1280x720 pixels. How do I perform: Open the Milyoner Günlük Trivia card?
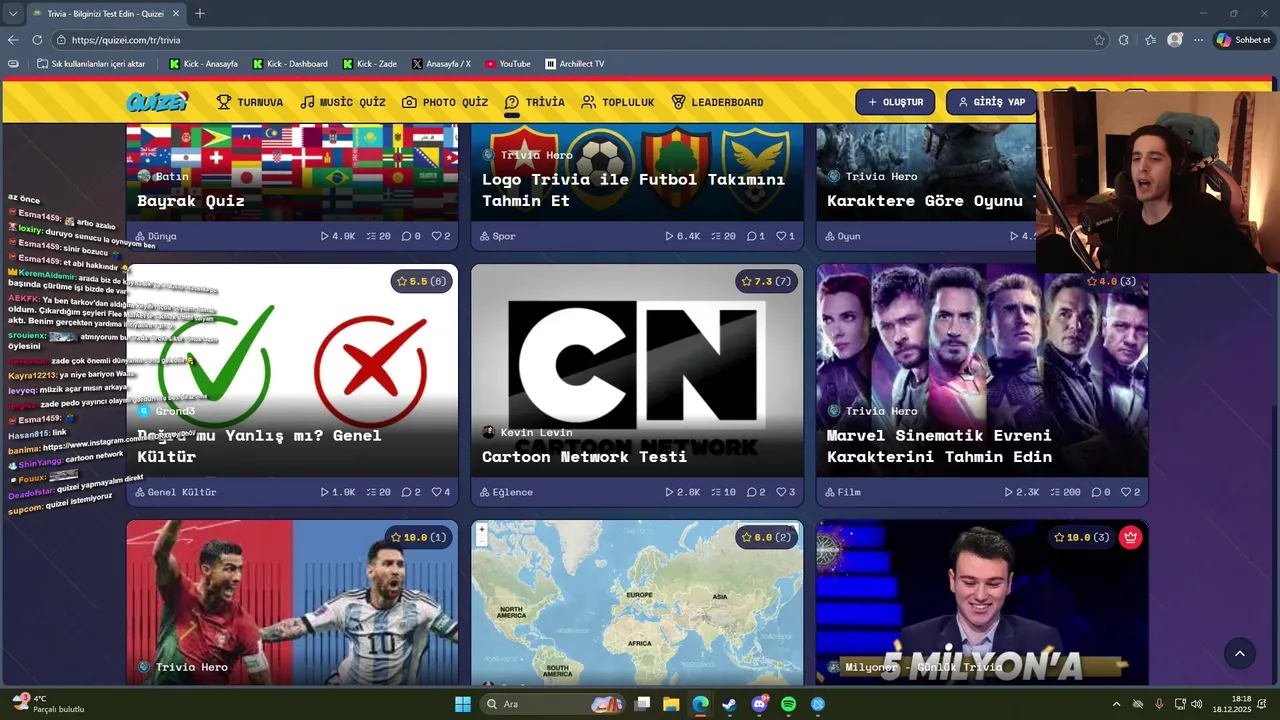[x=982, y=603]
